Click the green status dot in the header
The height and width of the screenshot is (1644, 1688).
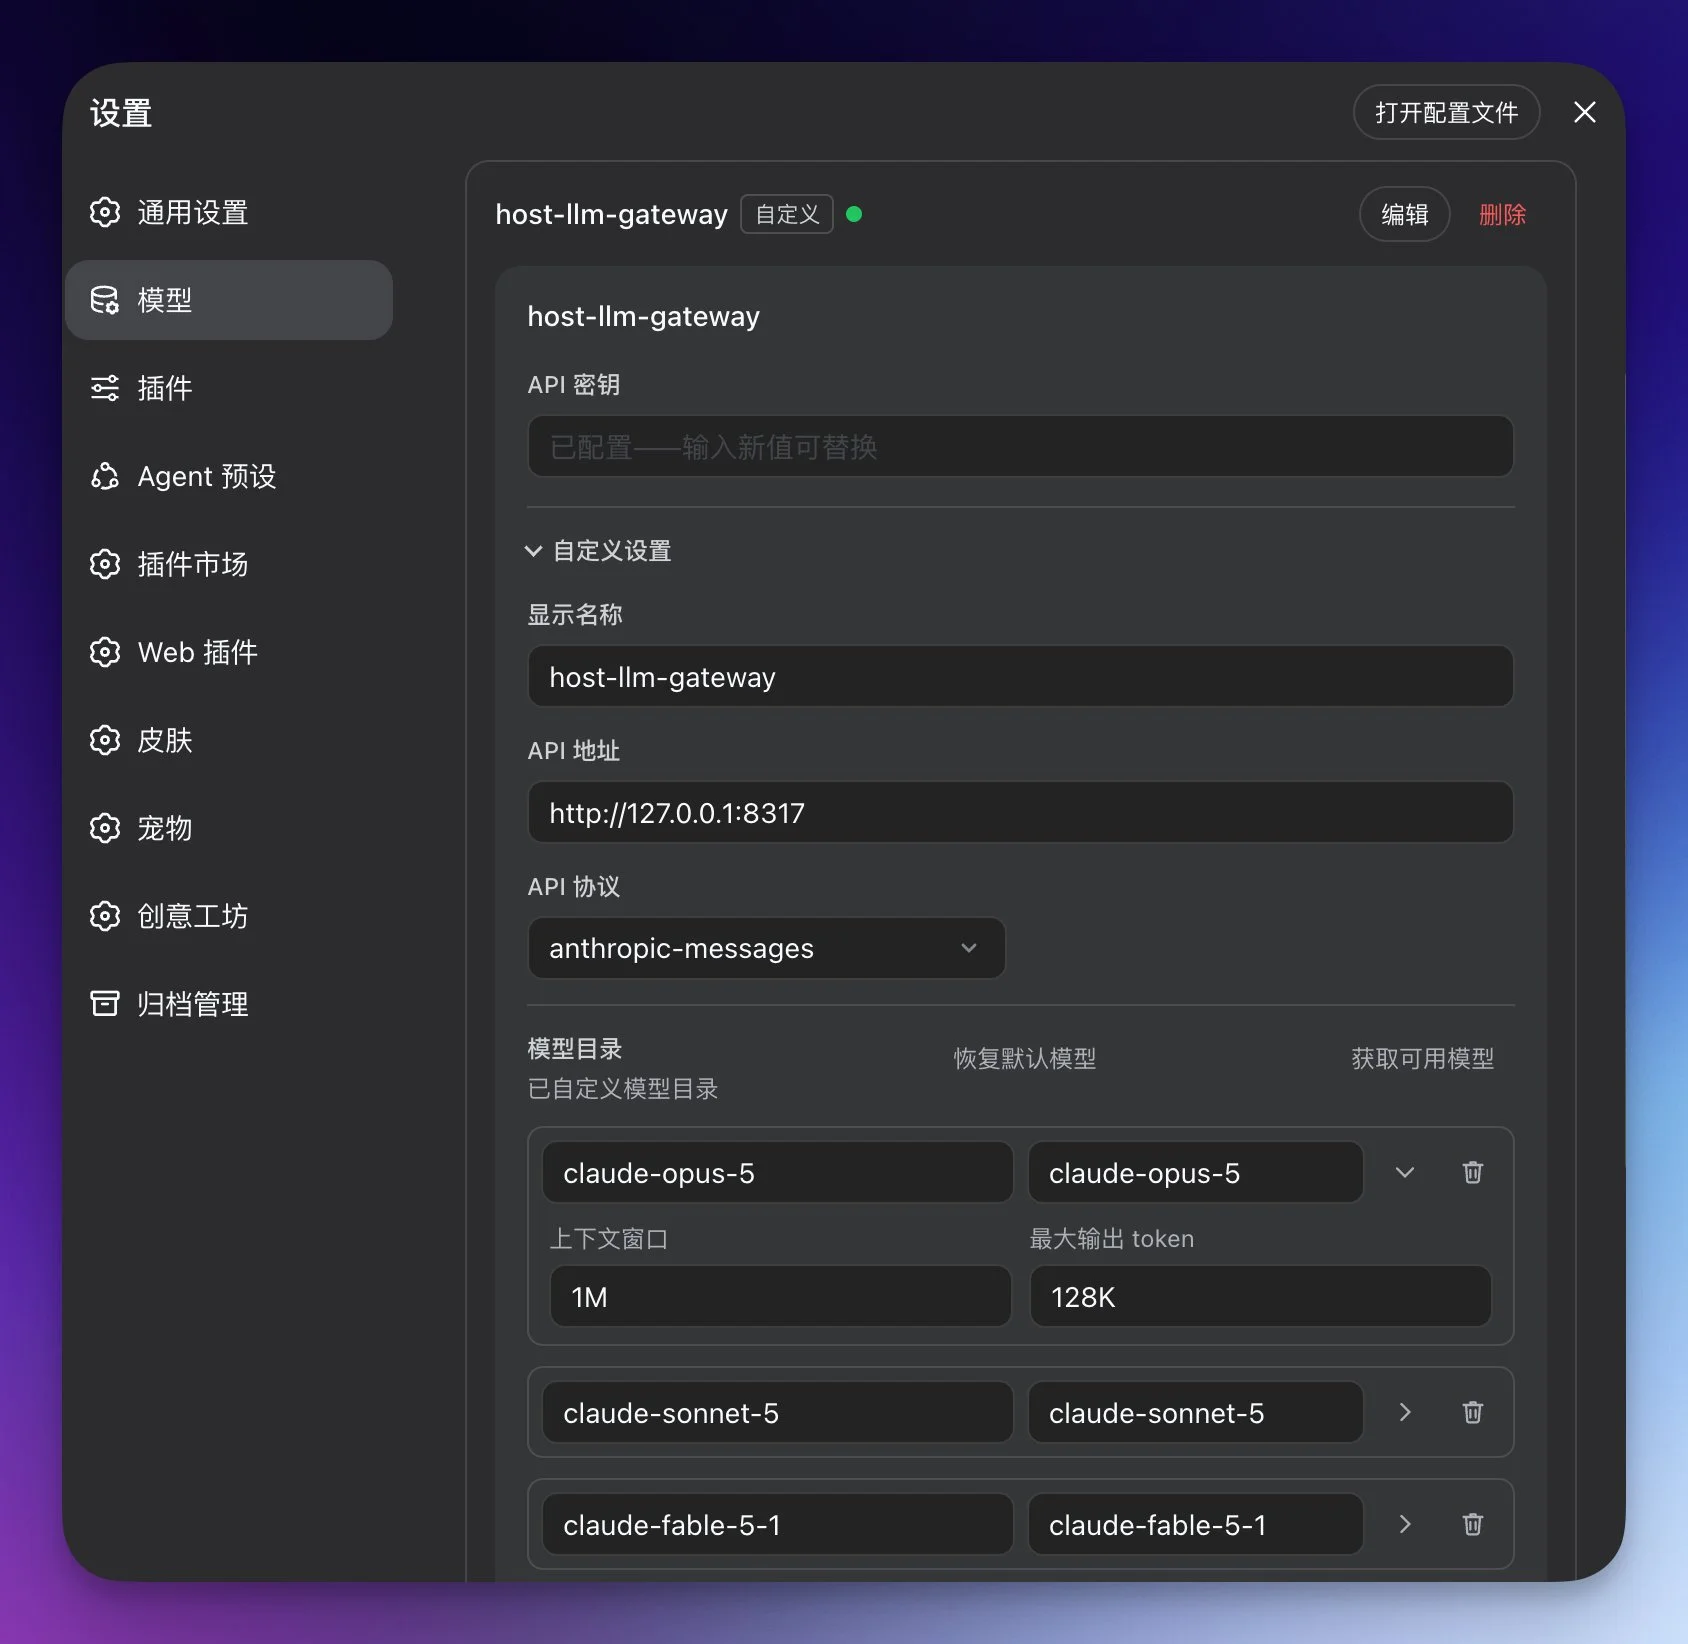[854, 214]
